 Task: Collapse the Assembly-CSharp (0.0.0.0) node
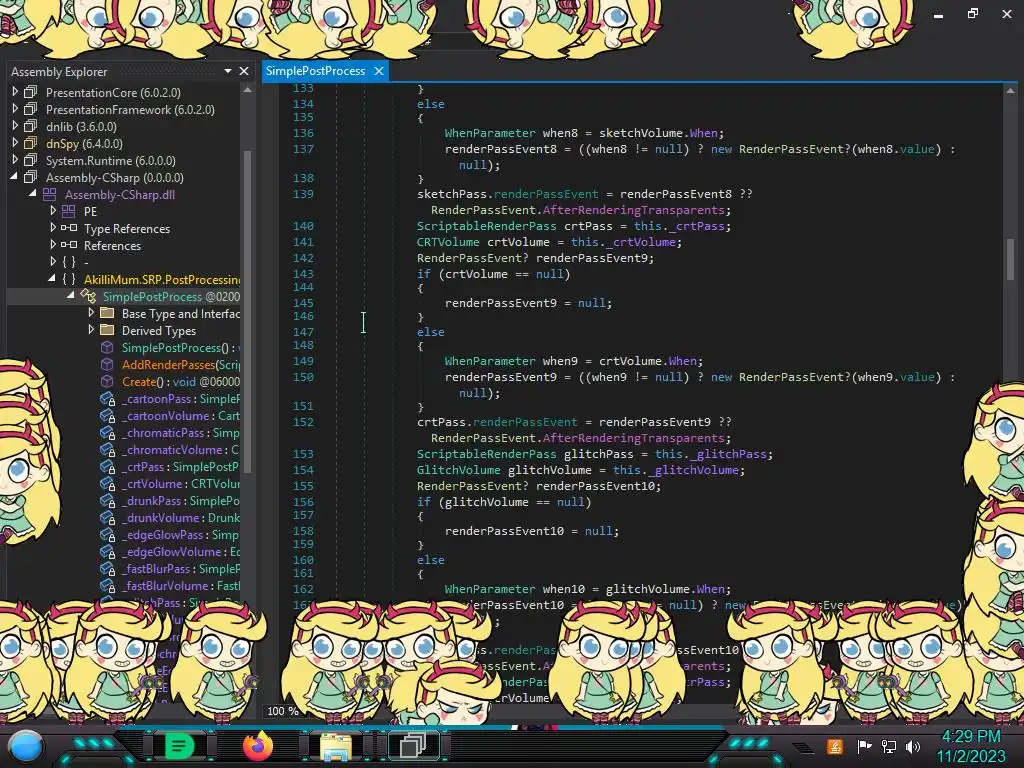click(14, 176)
